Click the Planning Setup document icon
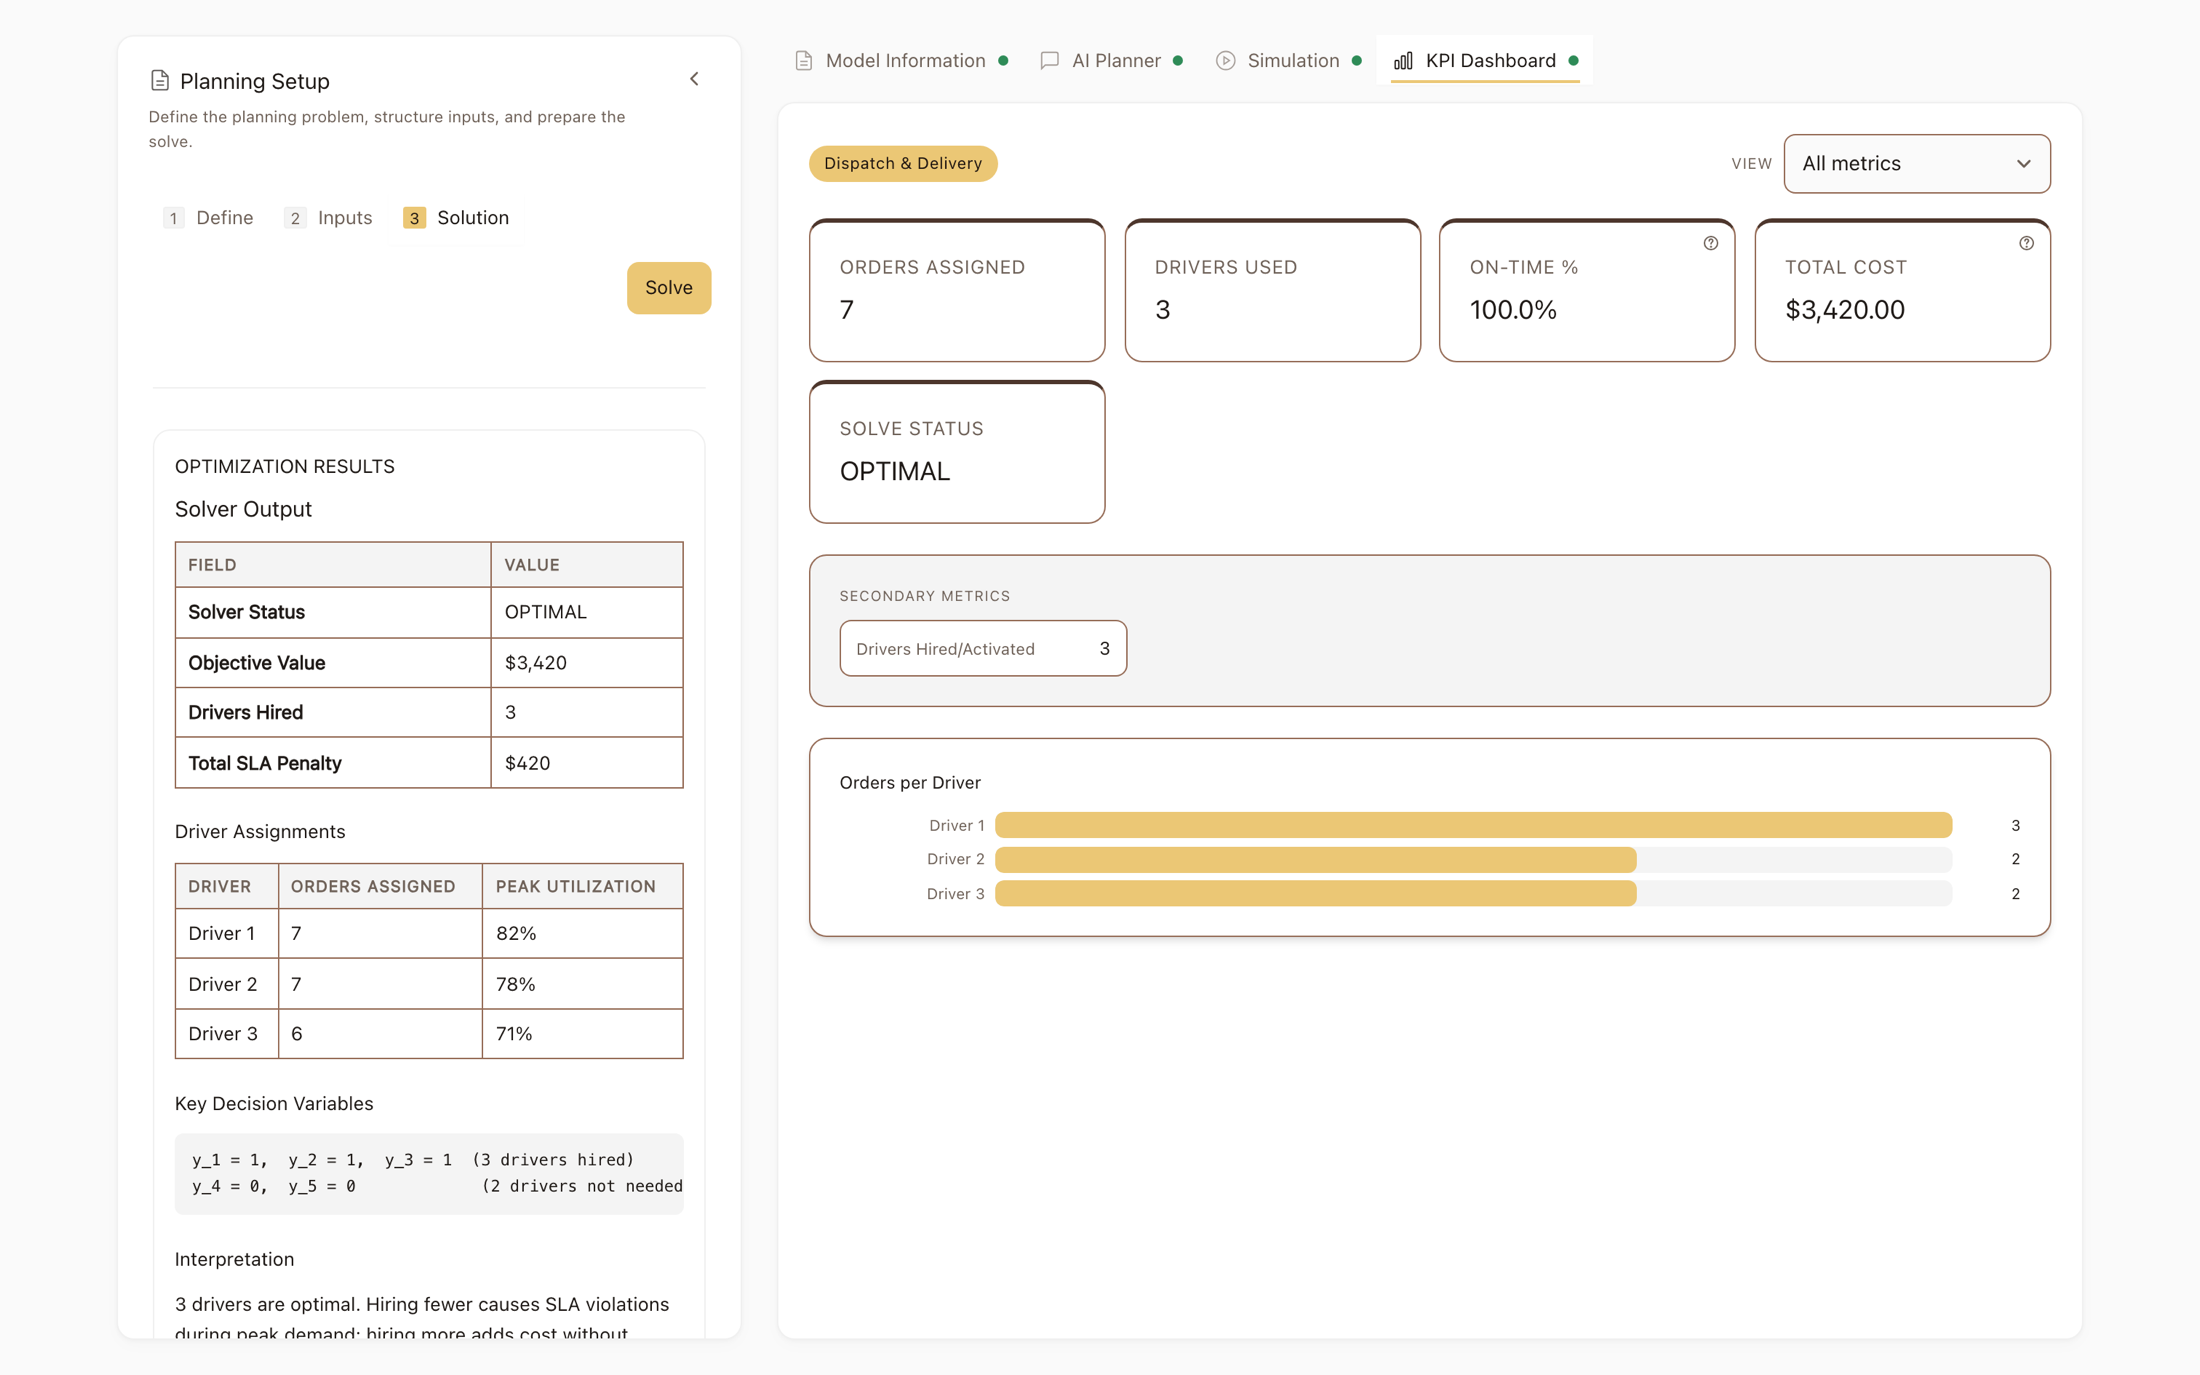This screenshot has height=1375, width=2200. pos(160,80)
